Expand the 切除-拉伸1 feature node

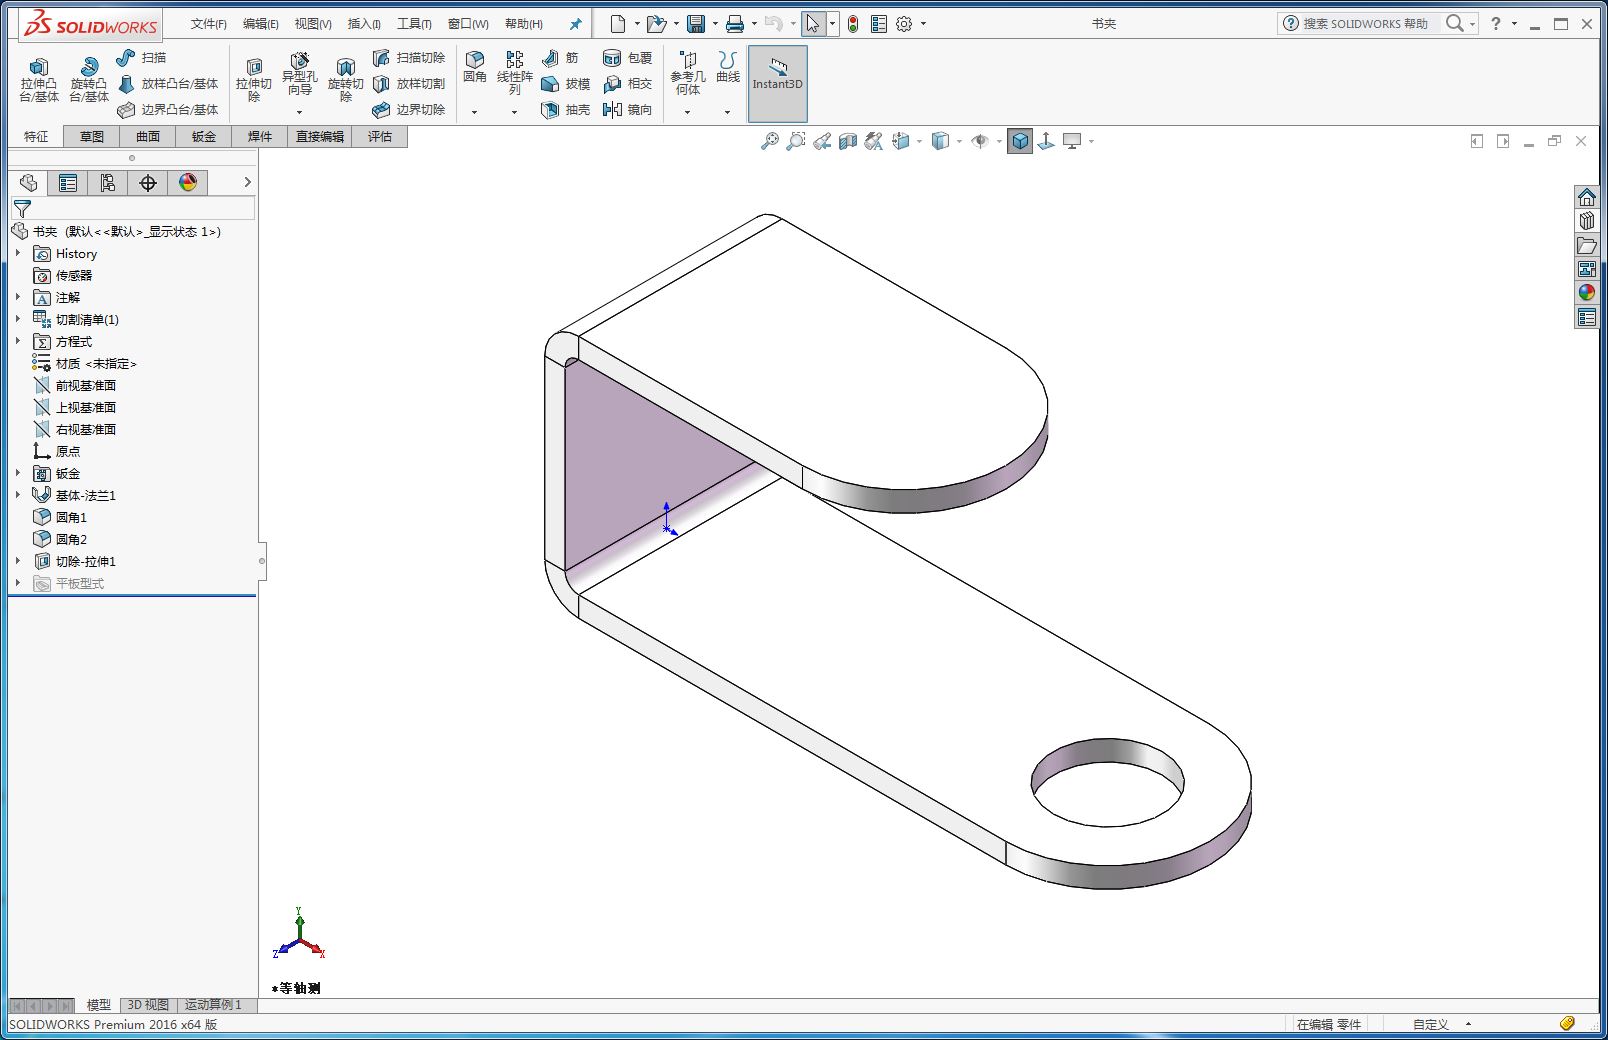pos(18,562)
